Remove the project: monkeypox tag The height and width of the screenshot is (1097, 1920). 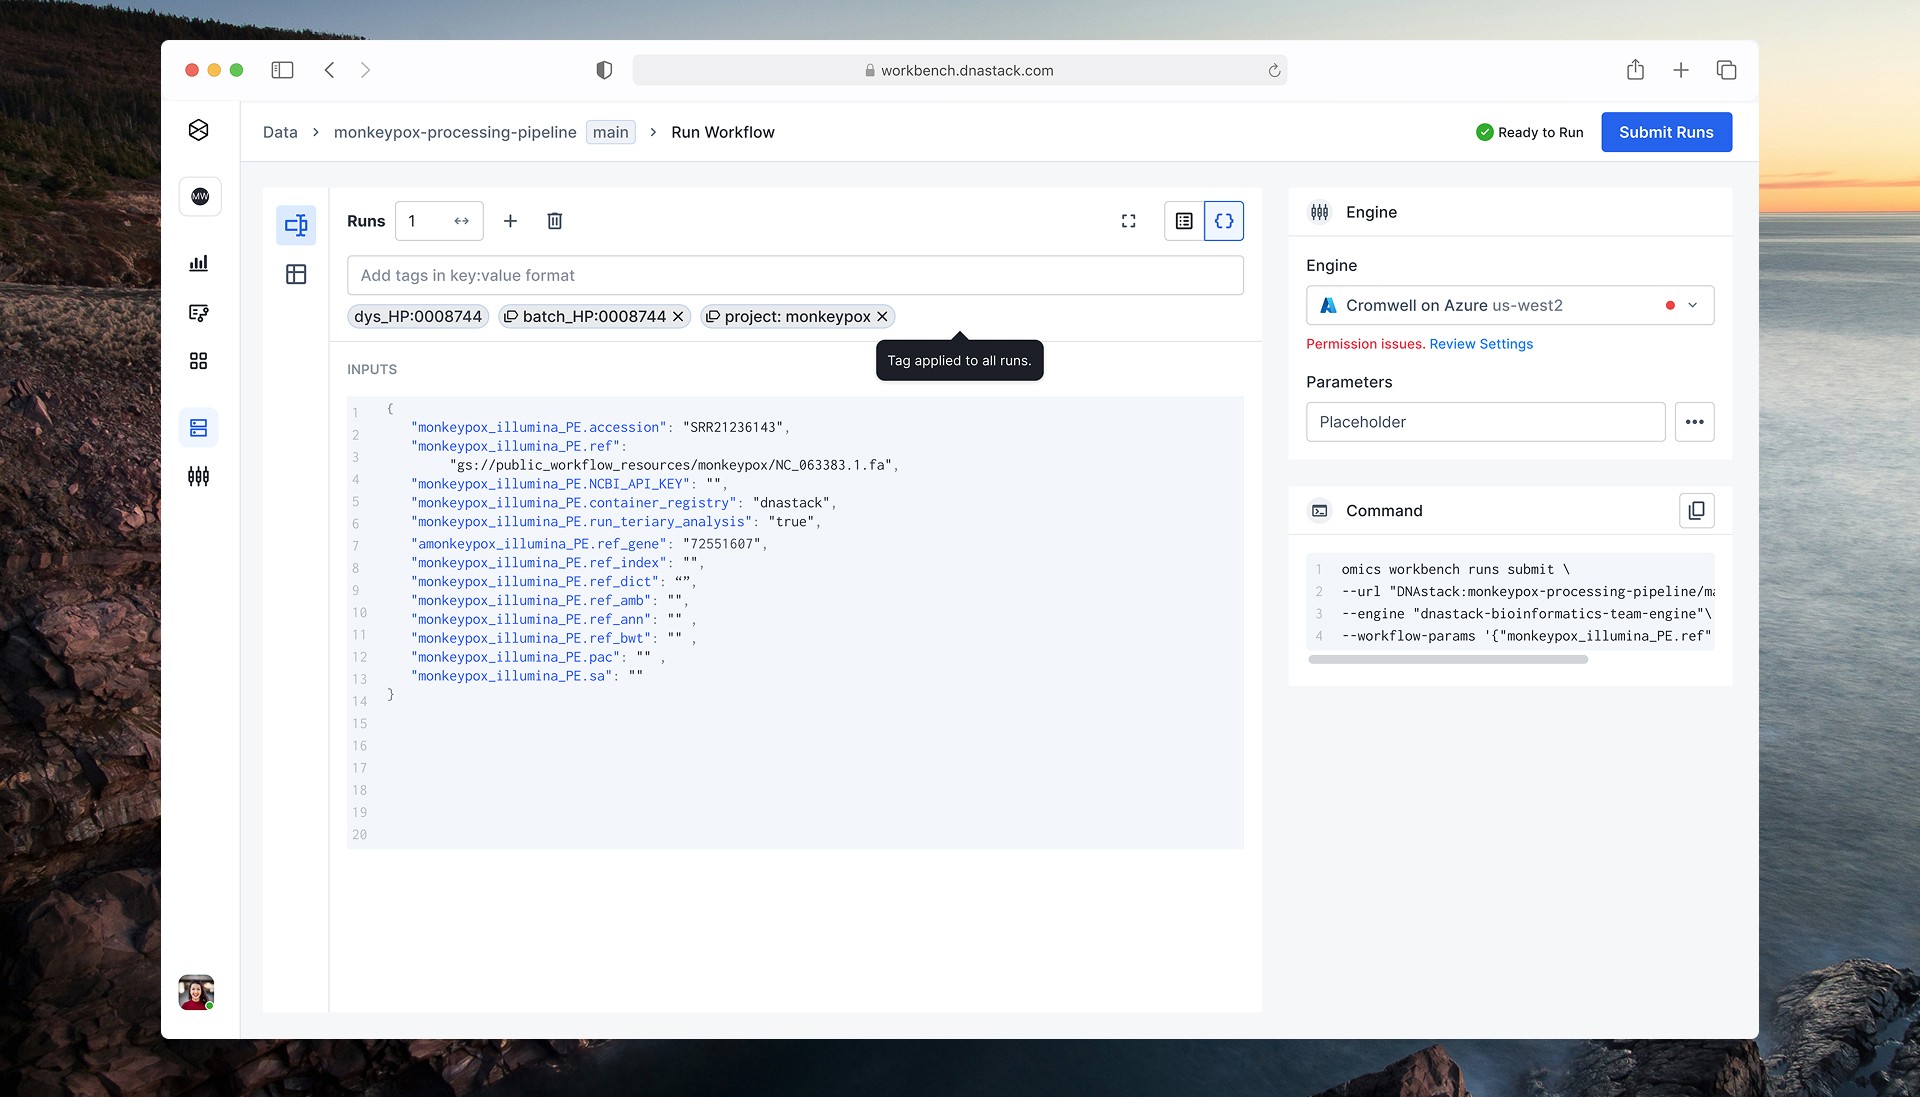tap(882, 317)
